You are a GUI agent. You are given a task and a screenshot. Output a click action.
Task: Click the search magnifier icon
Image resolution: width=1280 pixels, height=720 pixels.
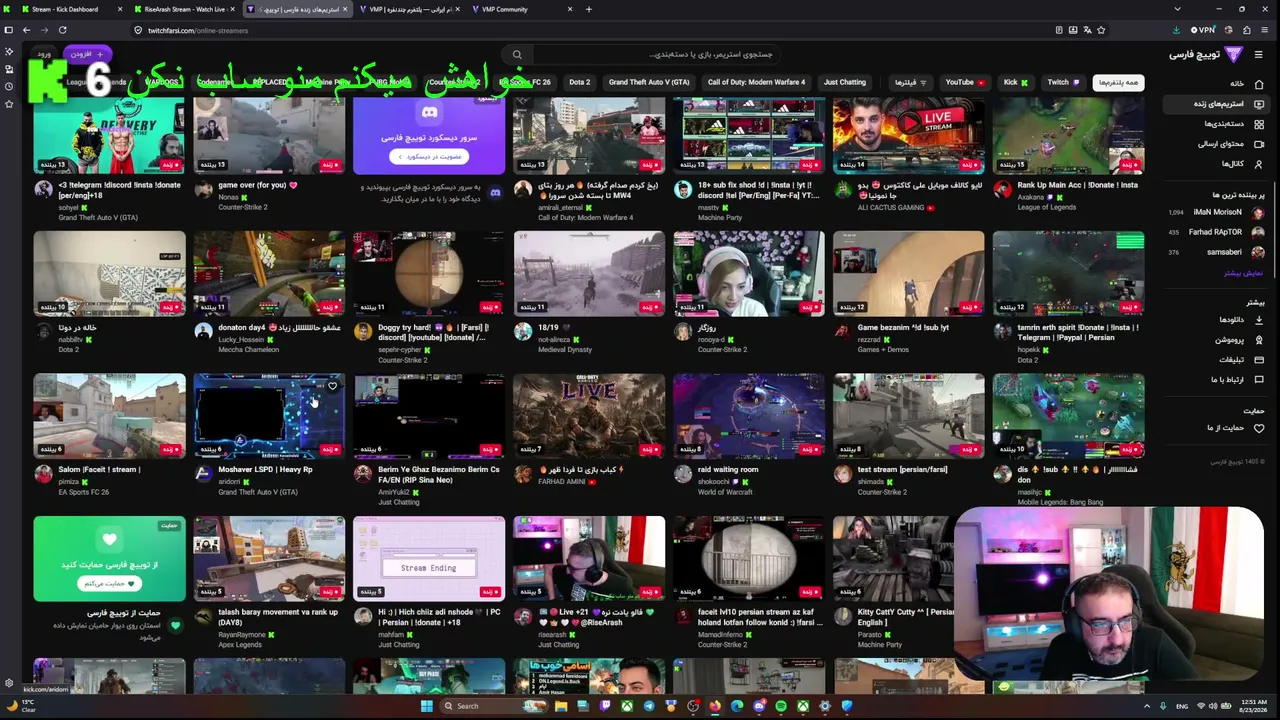(x=517, y=54)
